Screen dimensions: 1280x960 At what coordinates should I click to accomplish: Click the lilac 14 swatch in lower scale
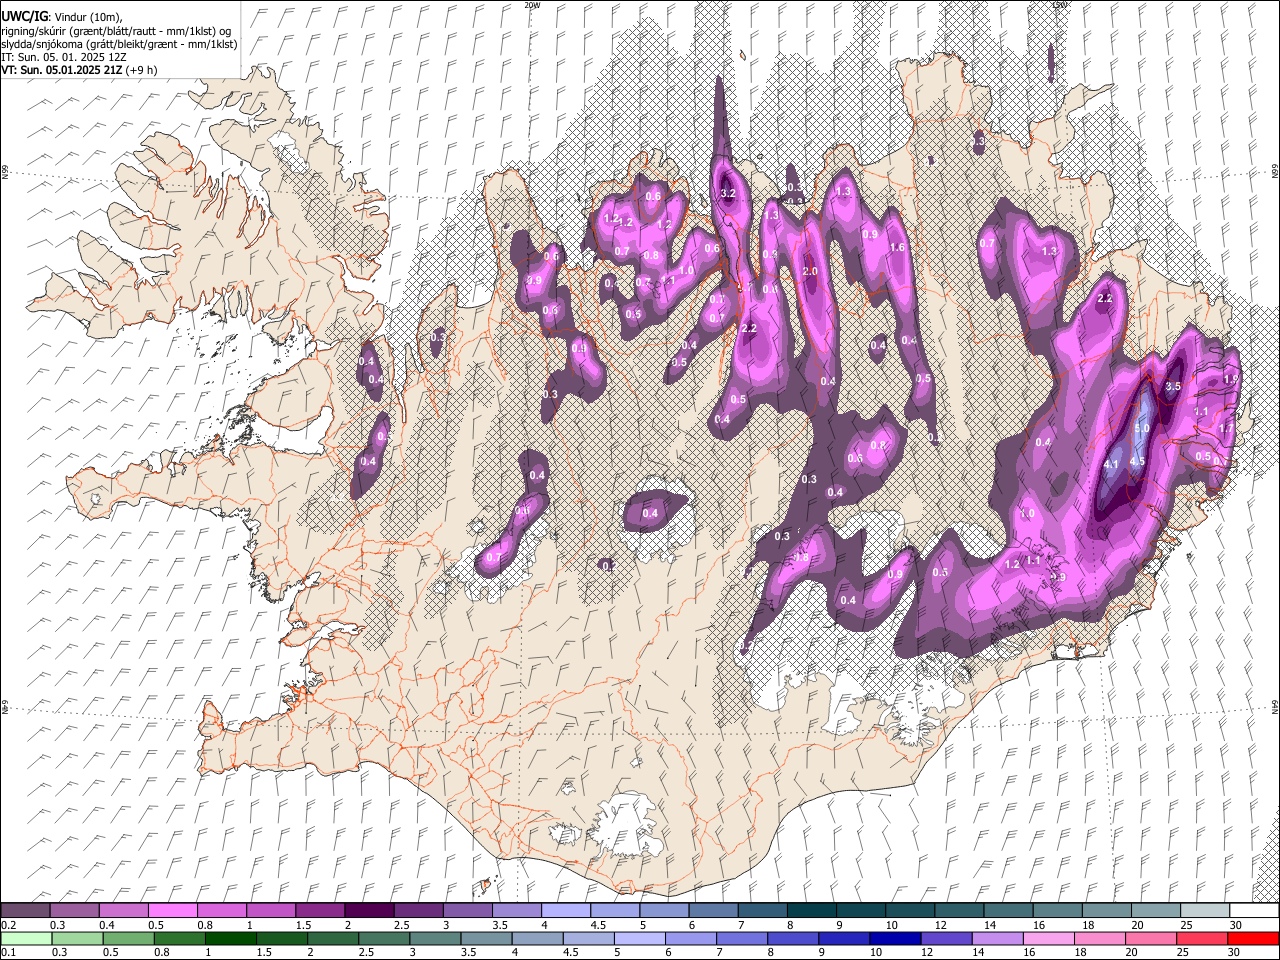(x=998, y=939)
